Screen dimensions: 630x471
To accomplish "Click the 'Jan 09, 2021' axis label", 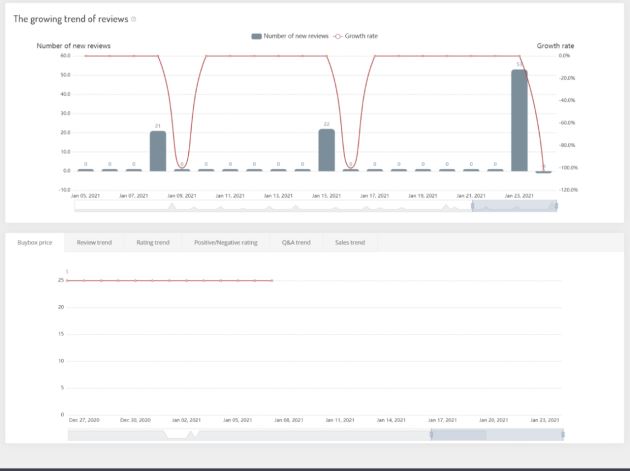I will [182, 196].
